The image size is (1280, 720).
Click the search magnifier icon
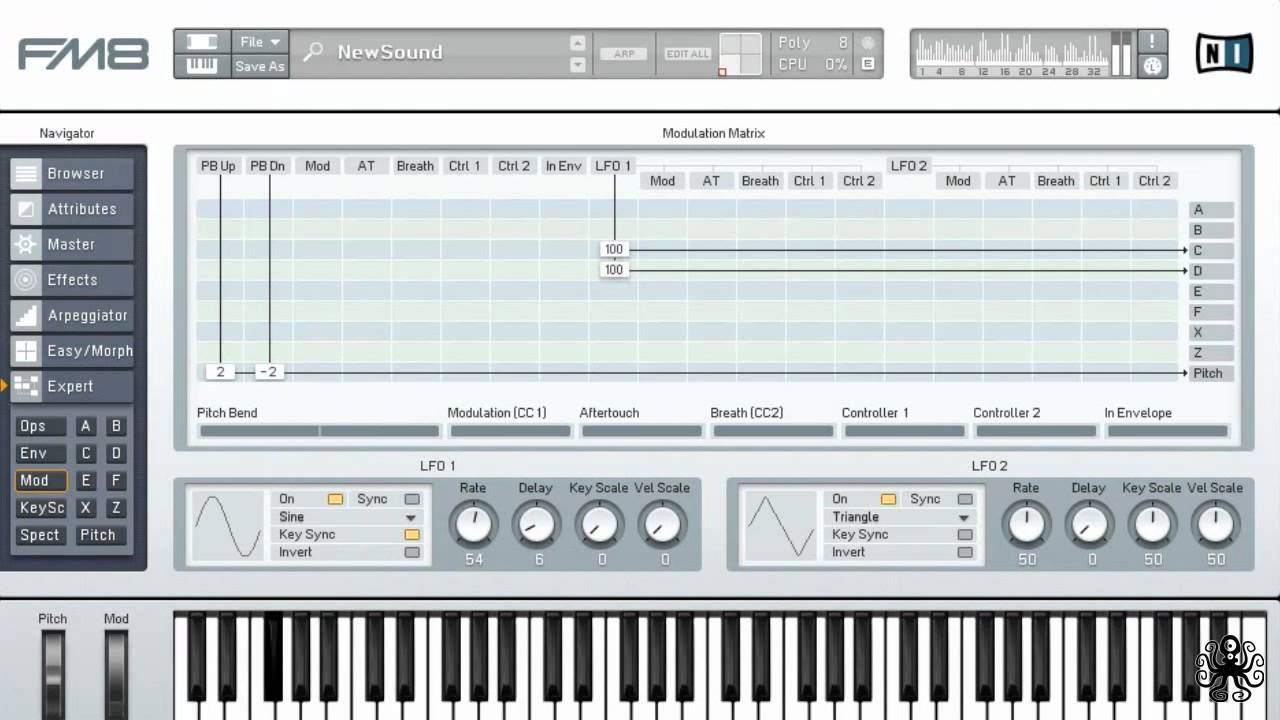click(x=313, y=52)
